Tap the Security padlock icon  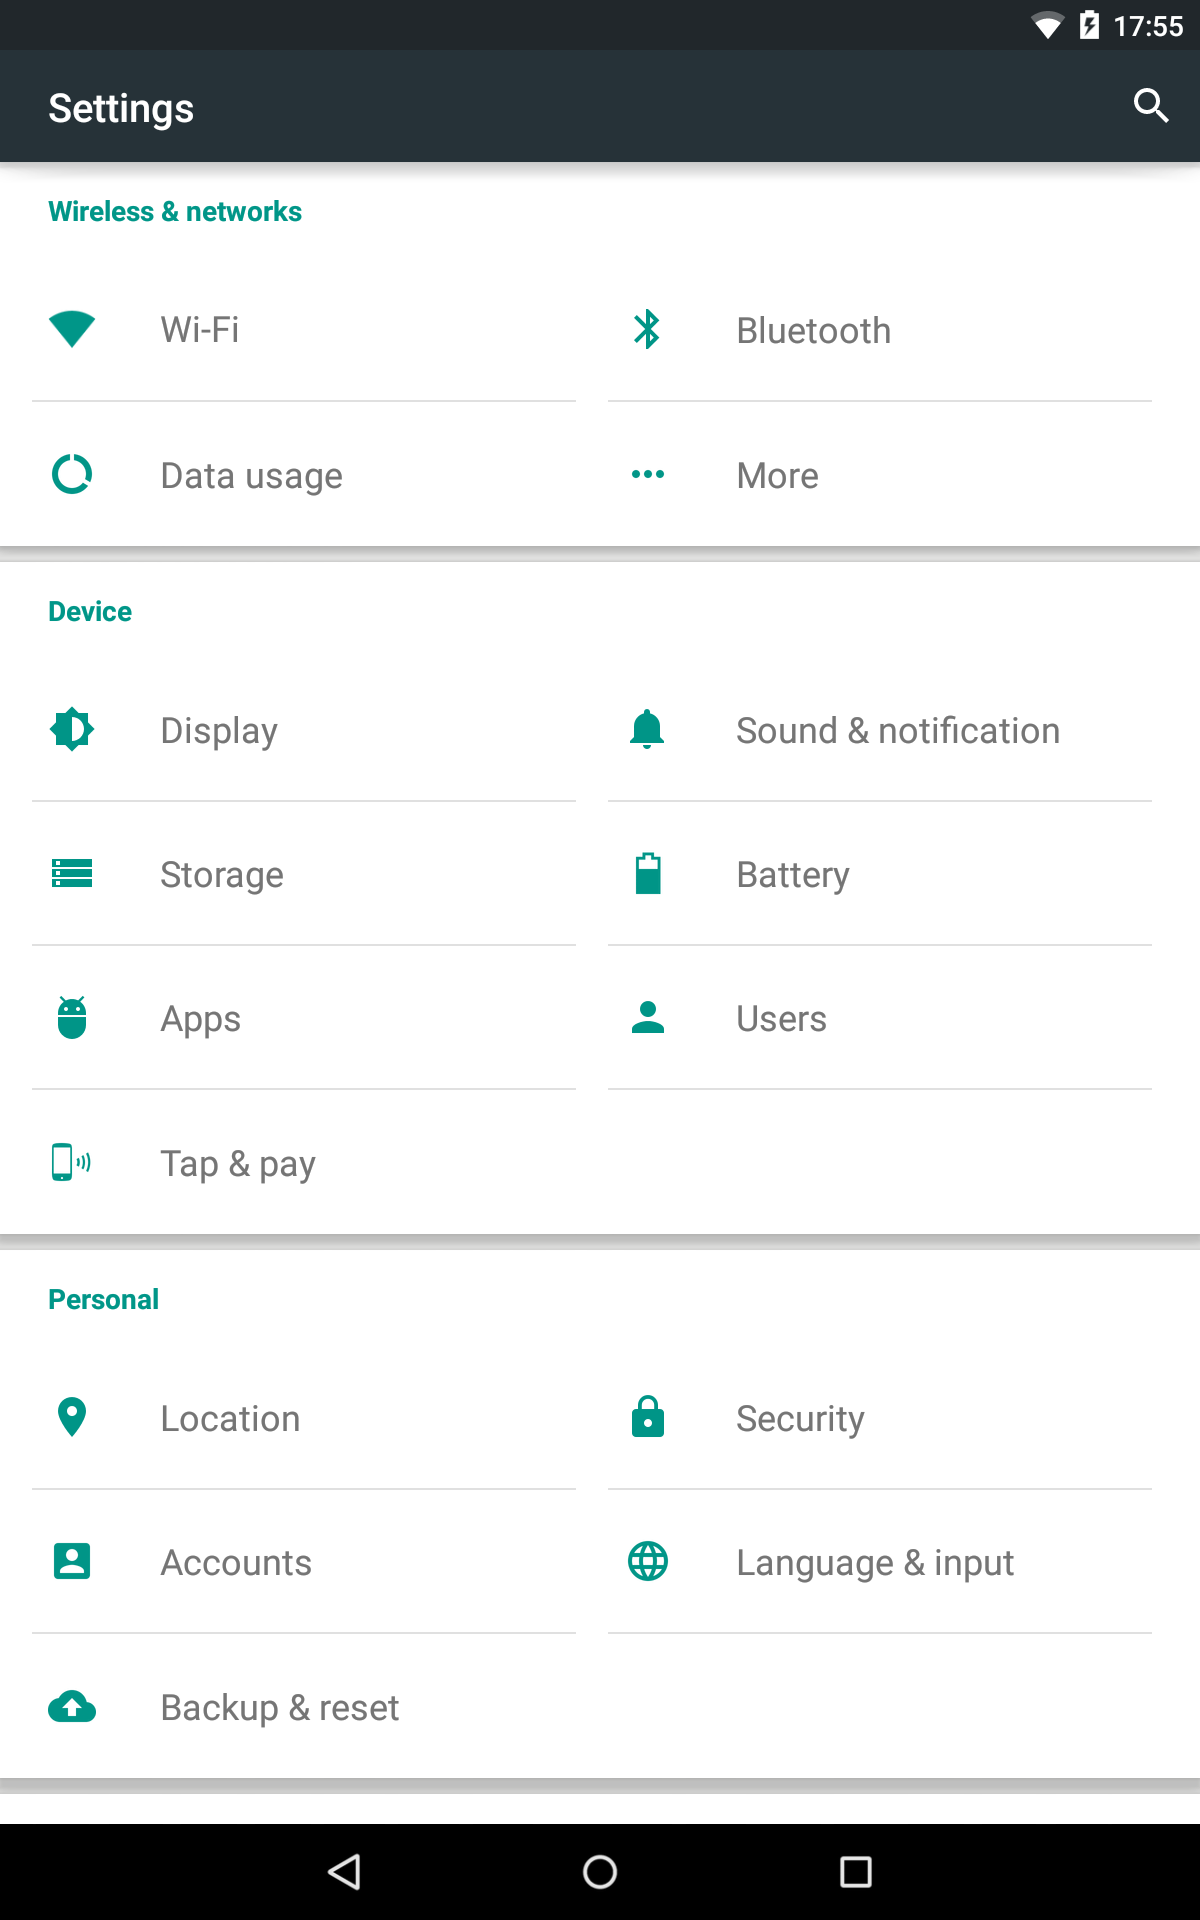point(648,1417)
